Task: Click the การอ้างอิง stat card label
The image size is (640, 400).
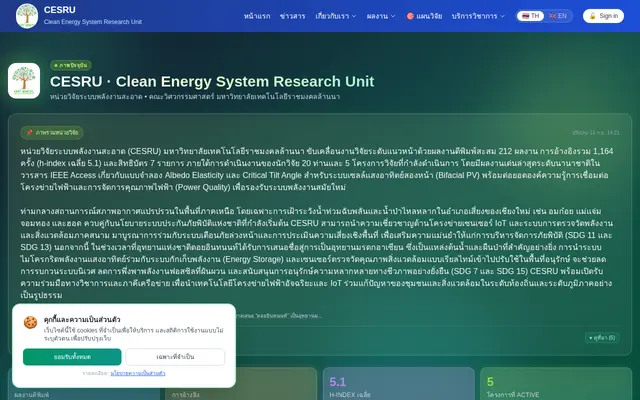Action: click(x=185, y=395)
